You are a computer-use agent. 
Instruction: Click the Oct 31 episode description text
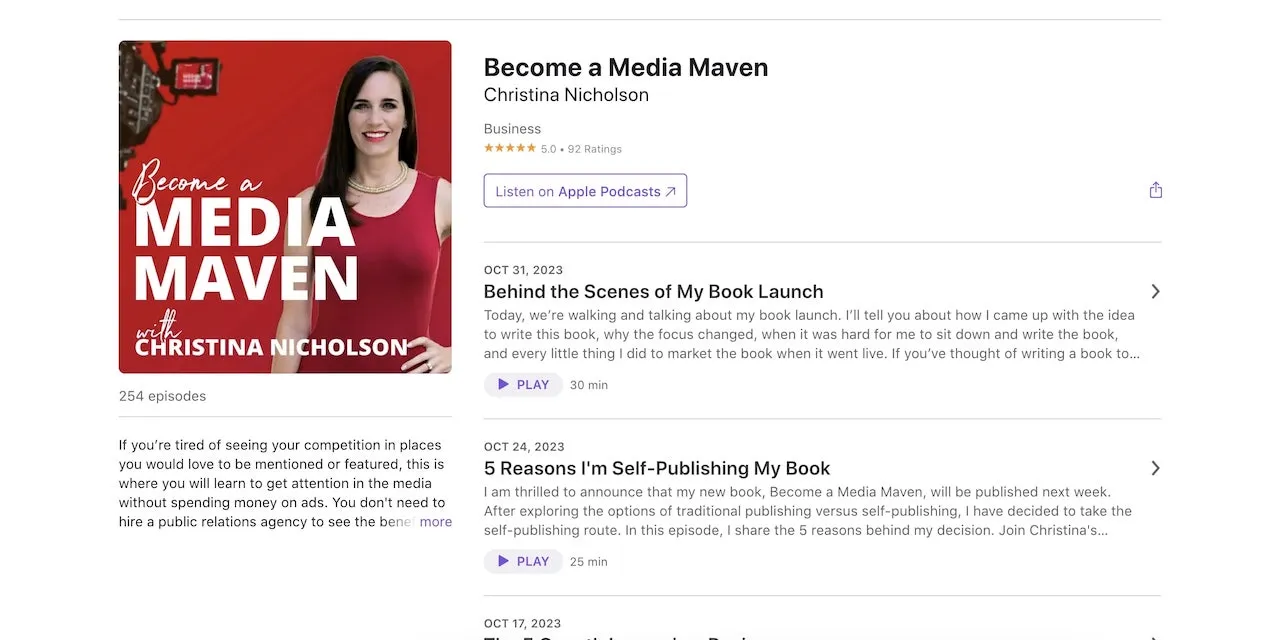811,334
